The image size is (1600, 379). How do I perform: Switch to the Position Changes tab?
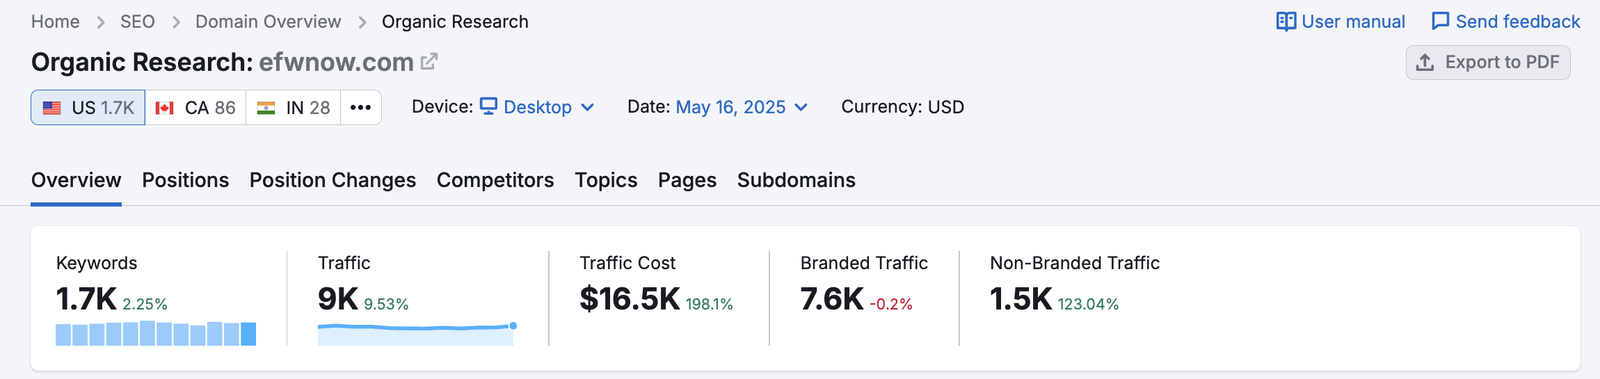click(333, 180)
